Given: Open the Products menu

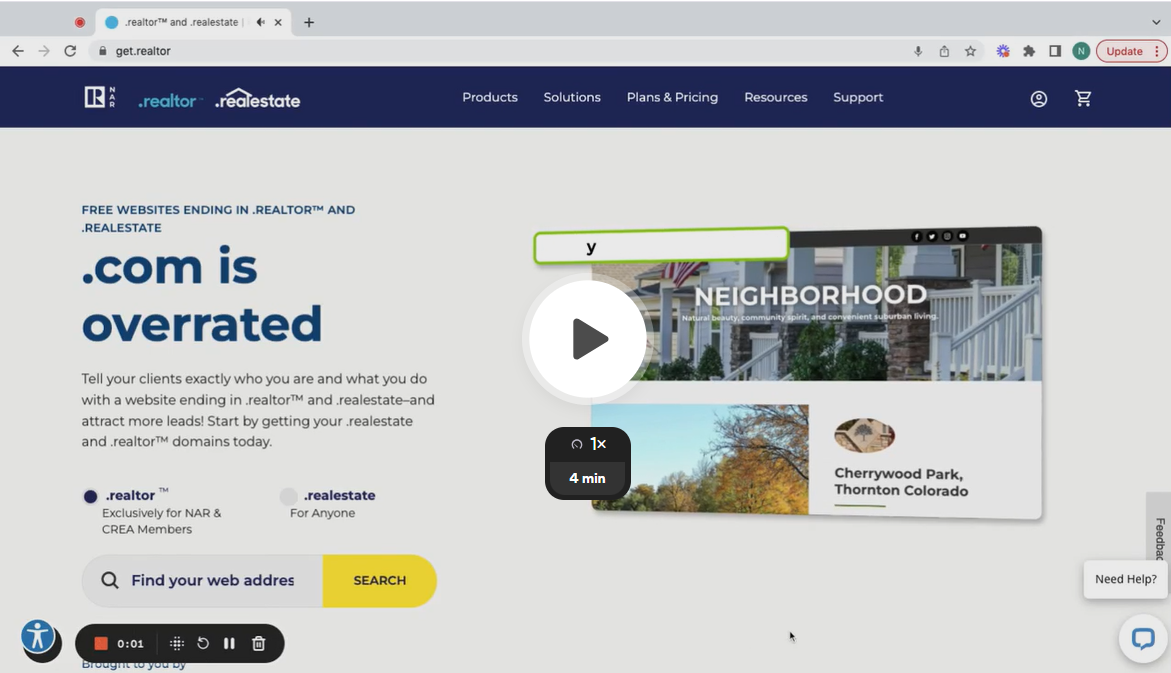Looking at the screenshot, I should click(x=490, y=97).
